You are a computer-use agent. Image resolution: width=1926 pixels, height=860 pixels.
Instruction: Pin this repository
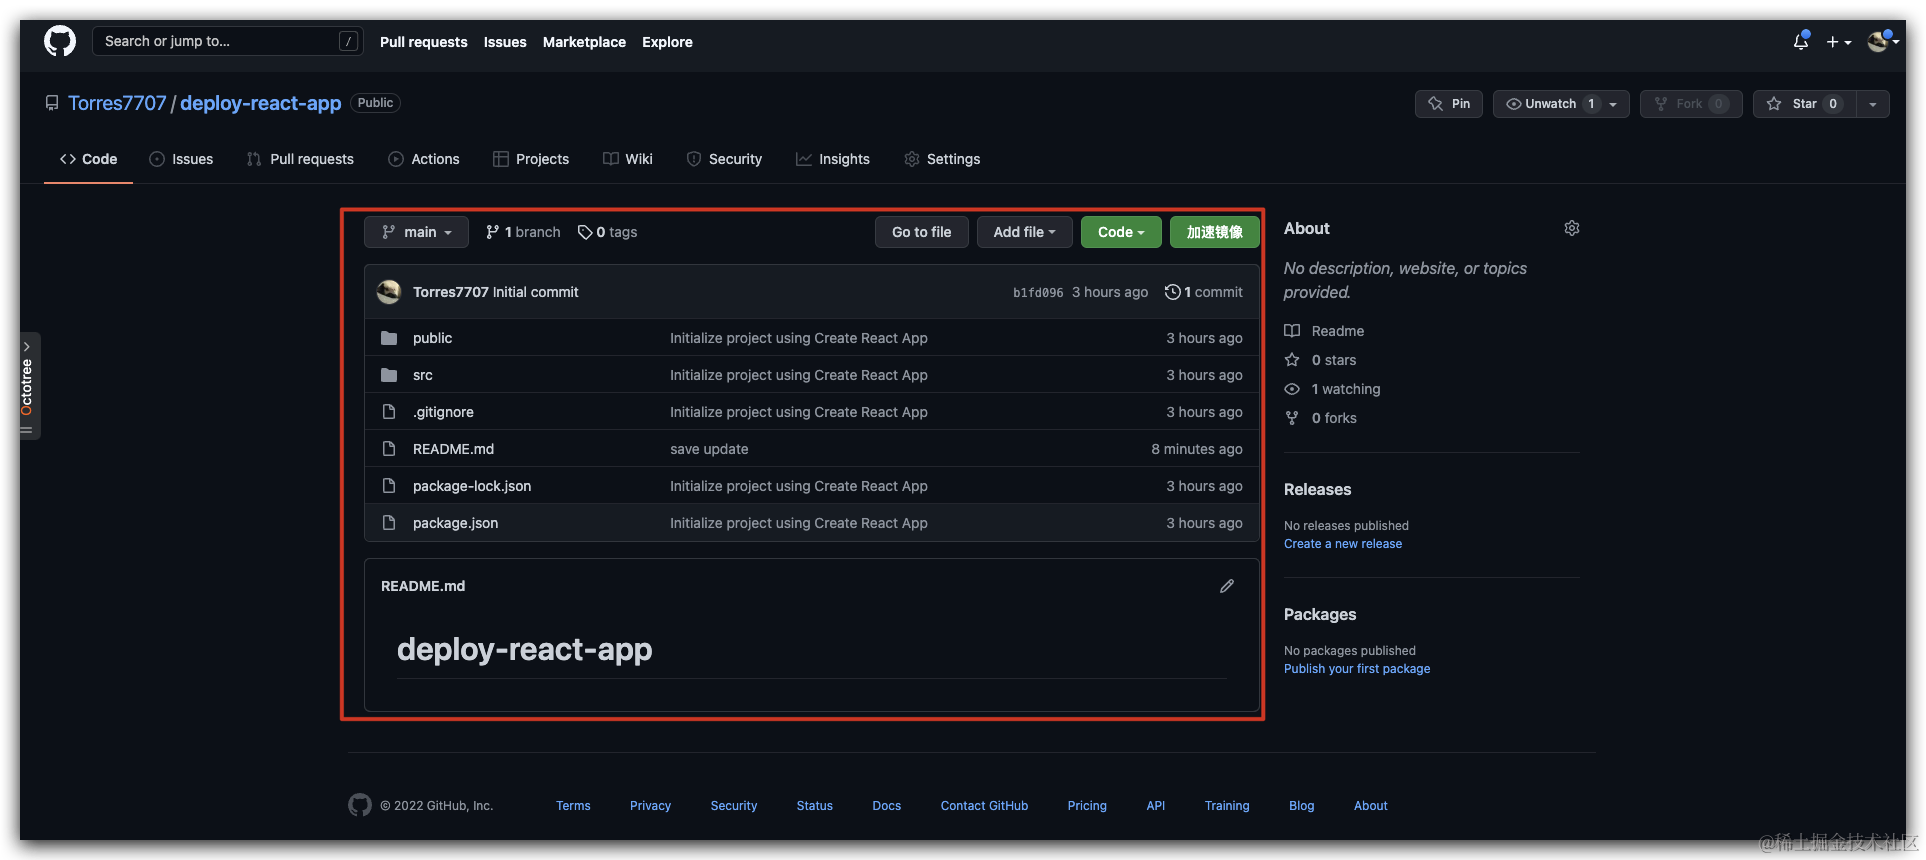click(1449, 104)
